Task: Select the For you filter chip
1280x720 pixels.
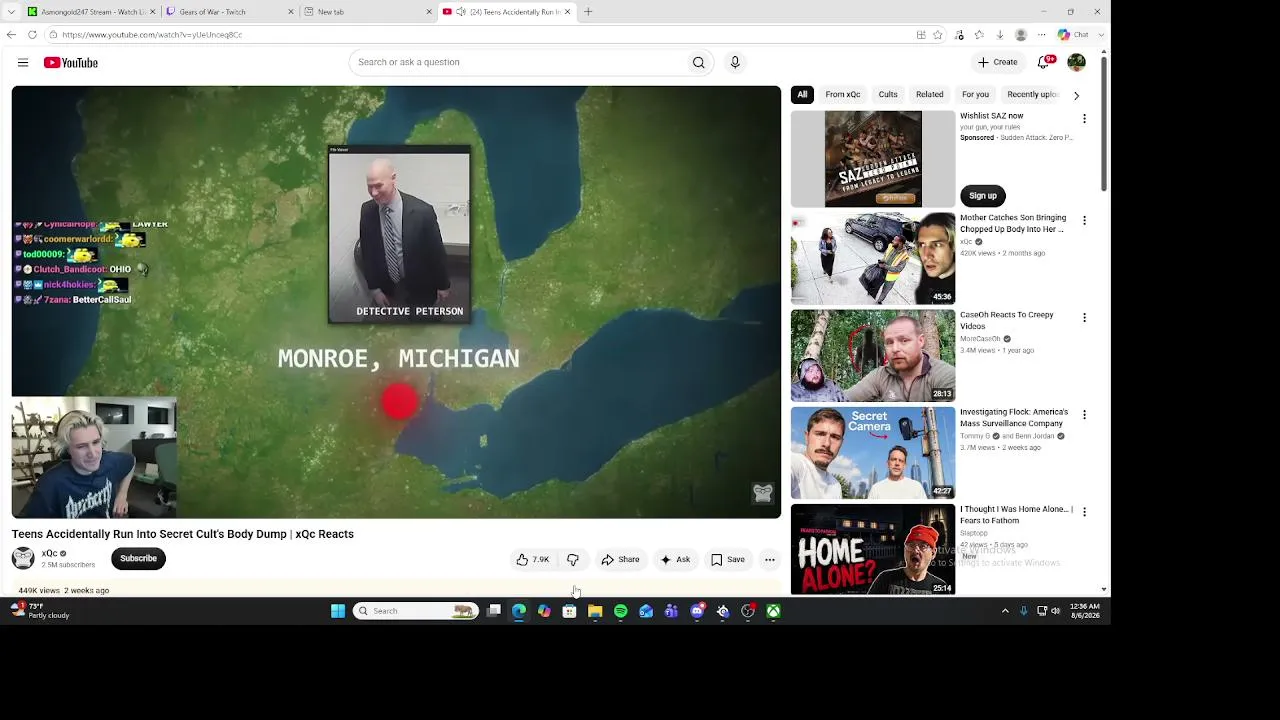Action: tap(975, 95)
